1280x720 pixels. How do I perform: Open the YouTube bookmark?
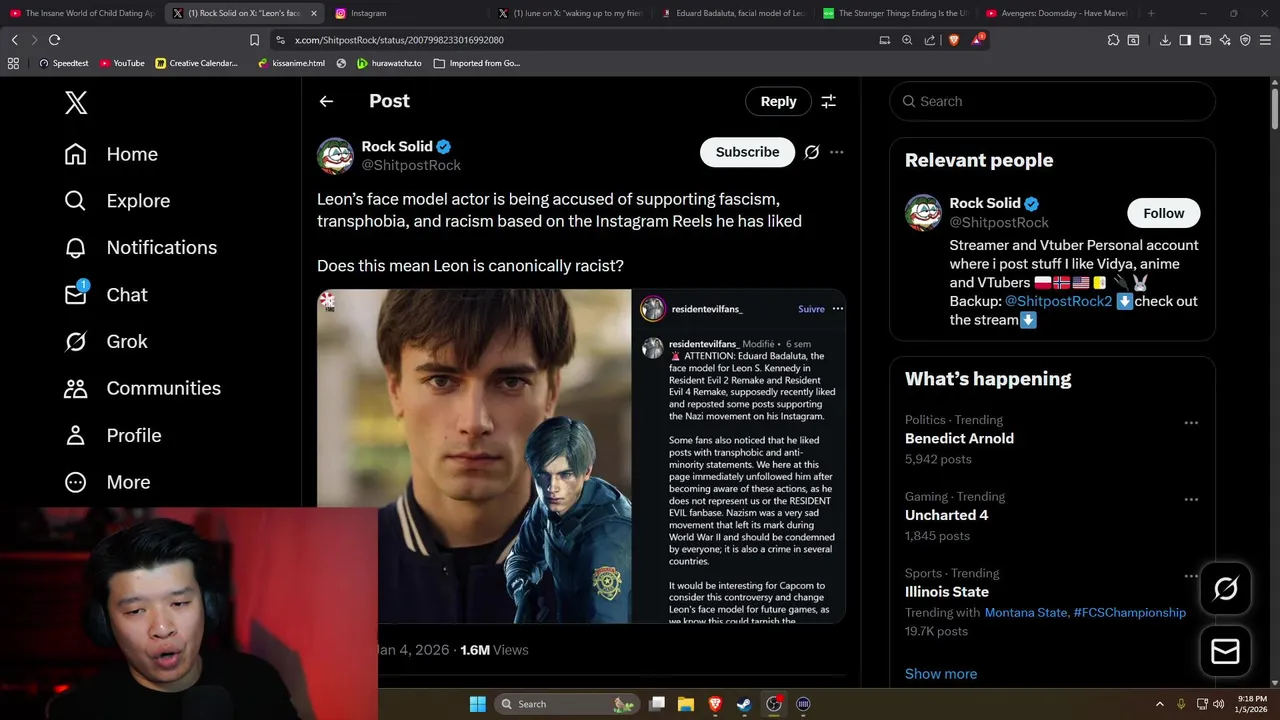(x=122, y=63)
